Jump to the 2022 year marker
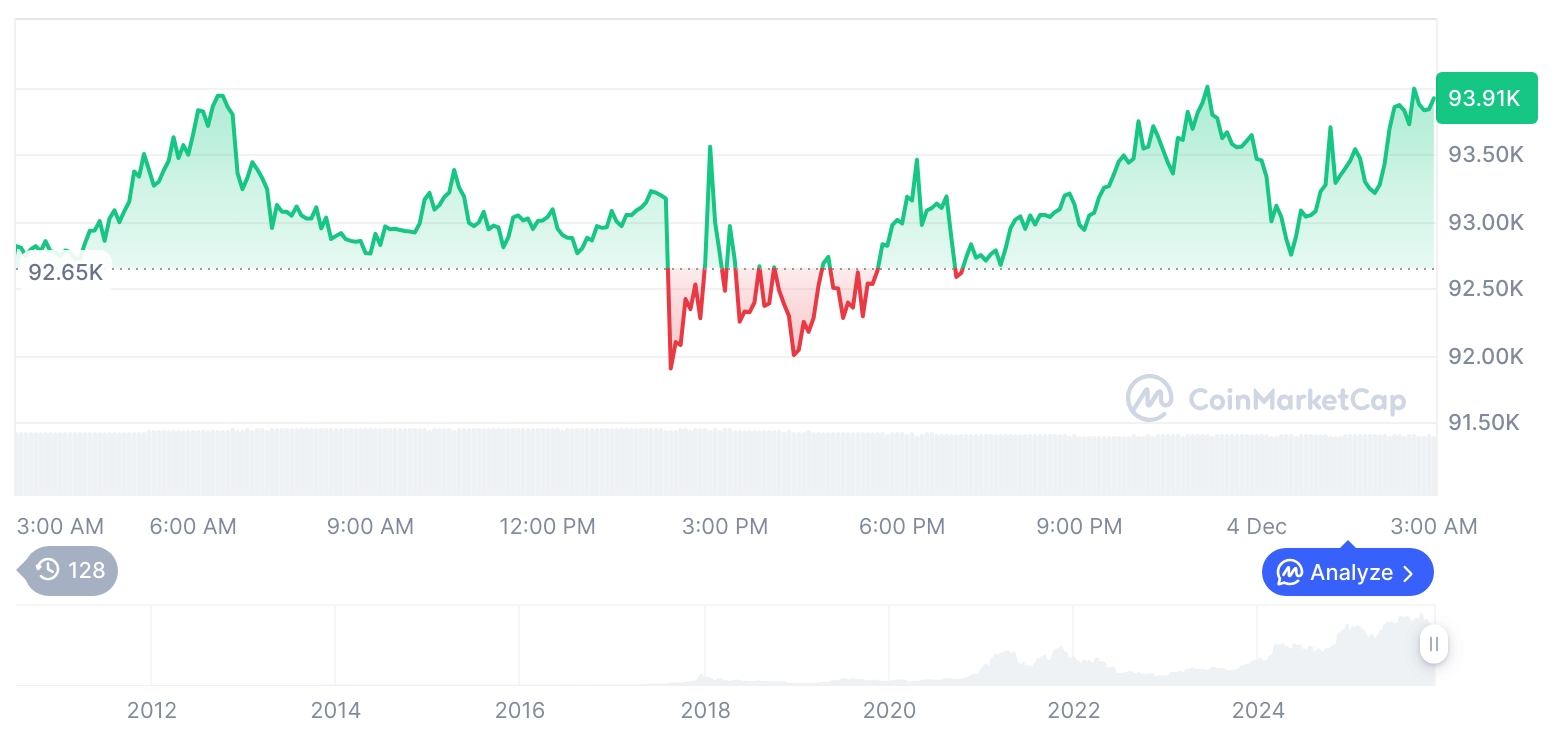This screenshot has height=732, width=1566. pyautogui.click(x=1073, y=710)
